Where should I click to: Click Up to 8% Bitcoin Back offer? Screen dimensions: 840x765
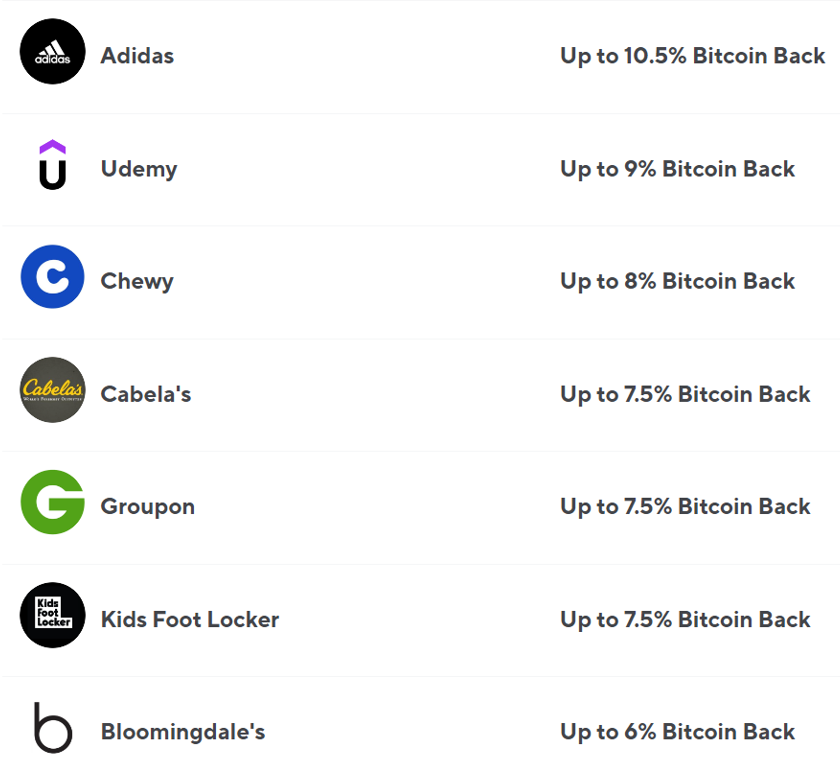(x=678, y=282)
